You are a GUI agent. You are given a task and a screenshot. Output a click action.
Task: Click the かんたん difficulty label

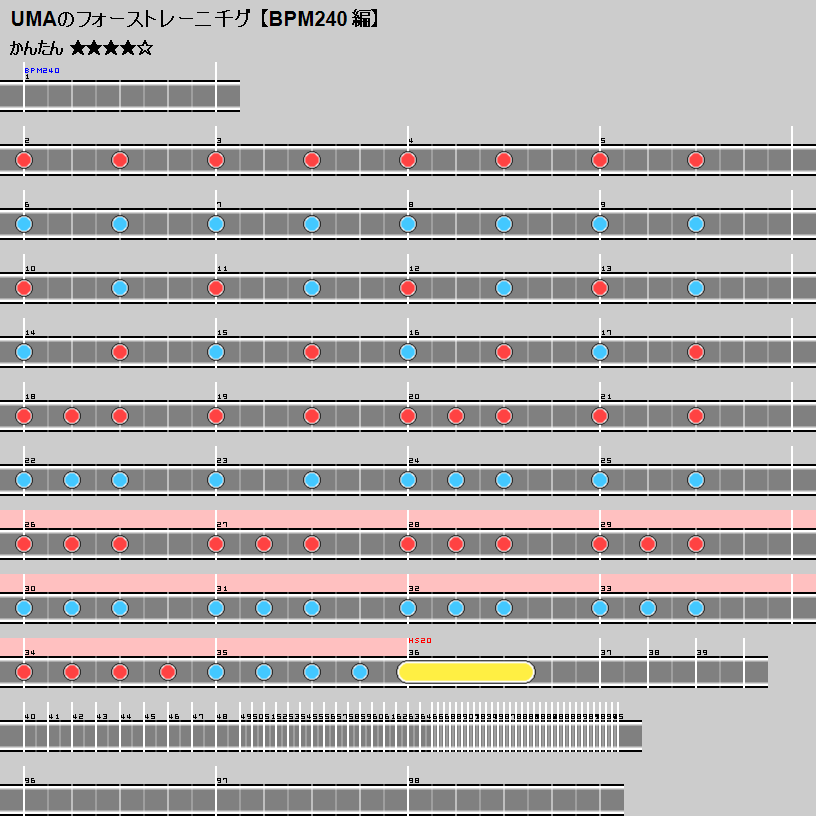pos(36,48)
